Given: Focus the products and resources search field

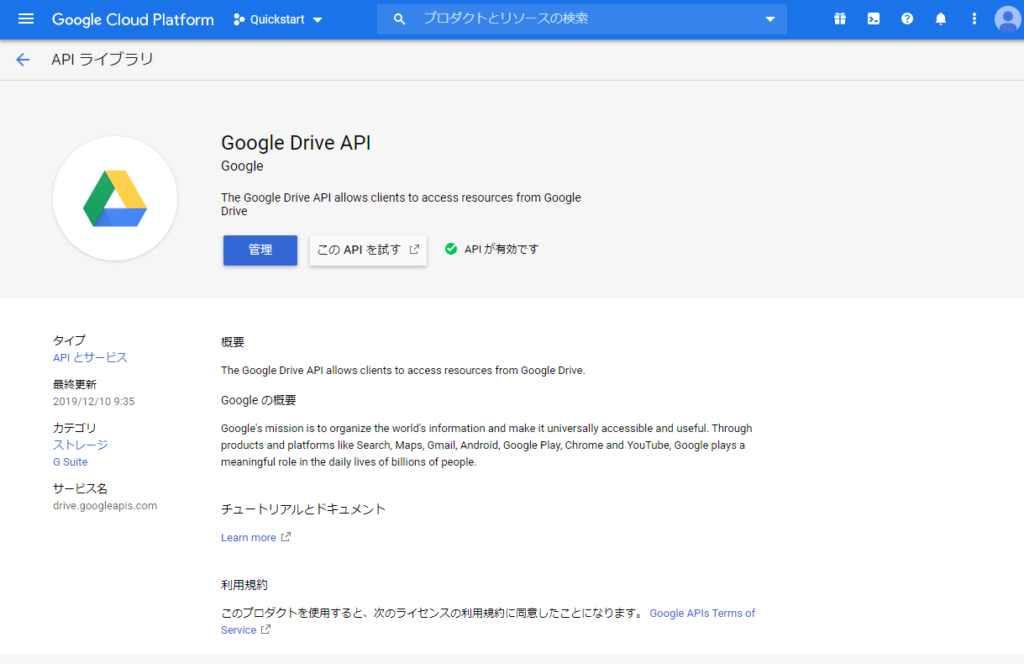Looking at the screenshot, I should coord(581,19).
